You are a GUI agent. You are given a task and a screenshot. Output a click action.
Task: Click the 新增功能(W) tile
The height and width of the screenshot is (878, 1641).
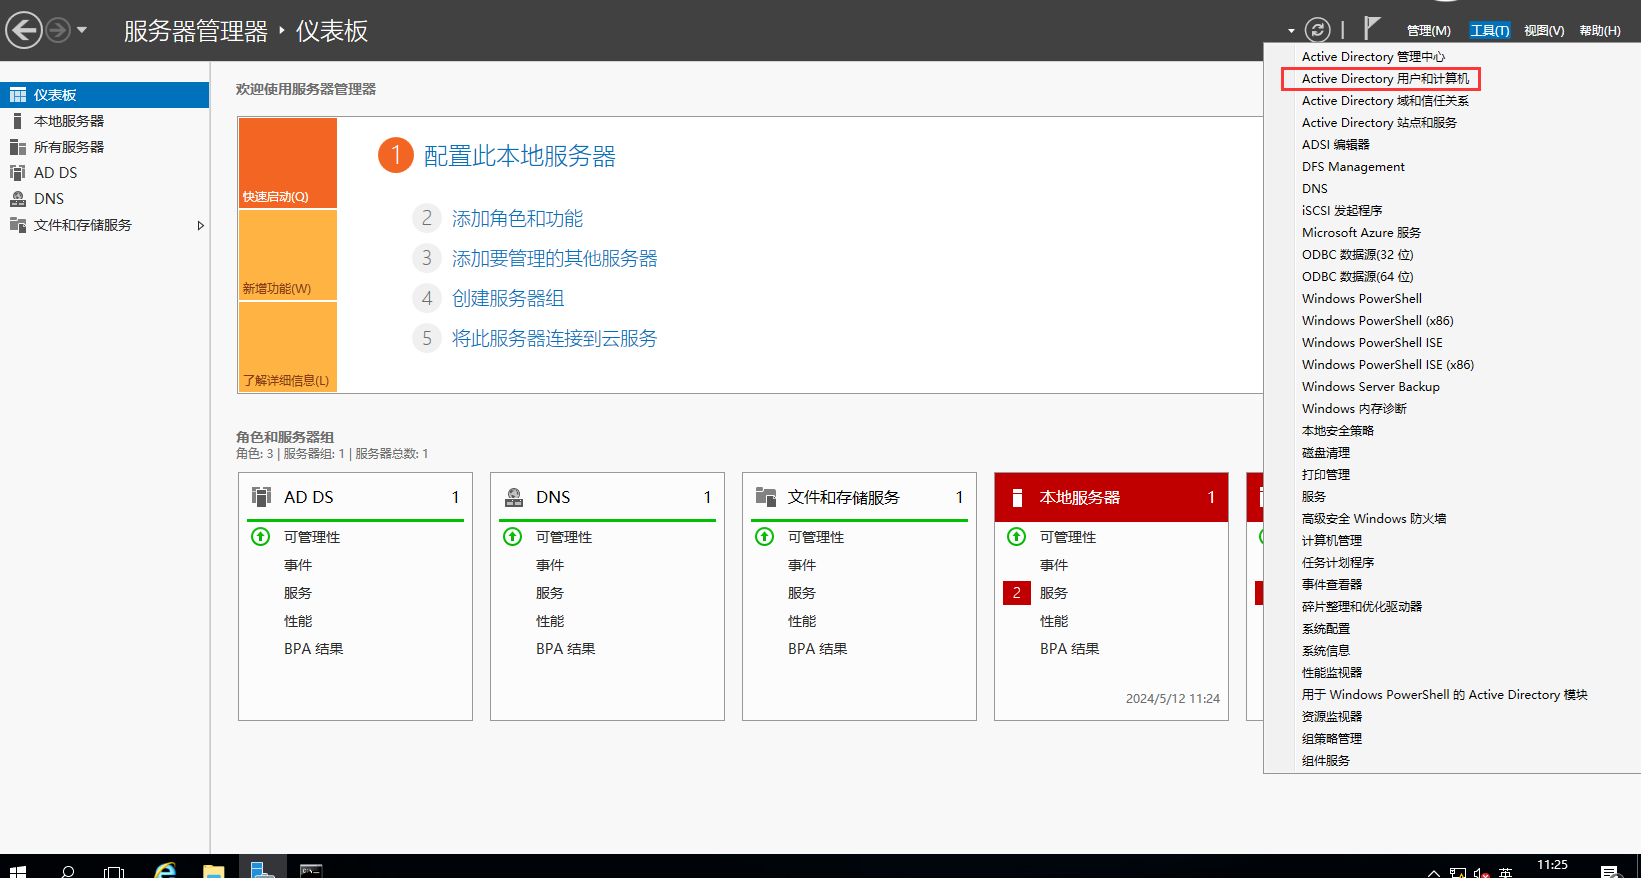tap(288, 255)
